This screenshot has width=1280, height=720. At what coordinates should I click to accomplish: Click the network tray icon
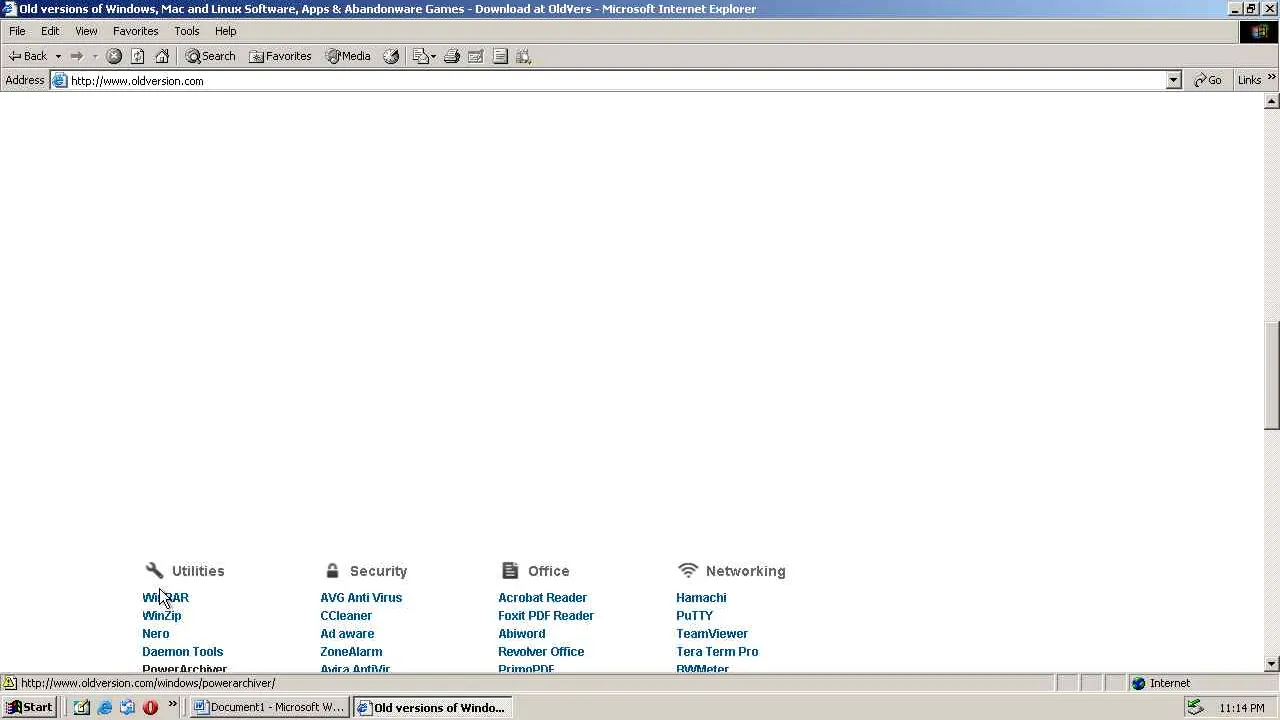[x=1194, y=707]
